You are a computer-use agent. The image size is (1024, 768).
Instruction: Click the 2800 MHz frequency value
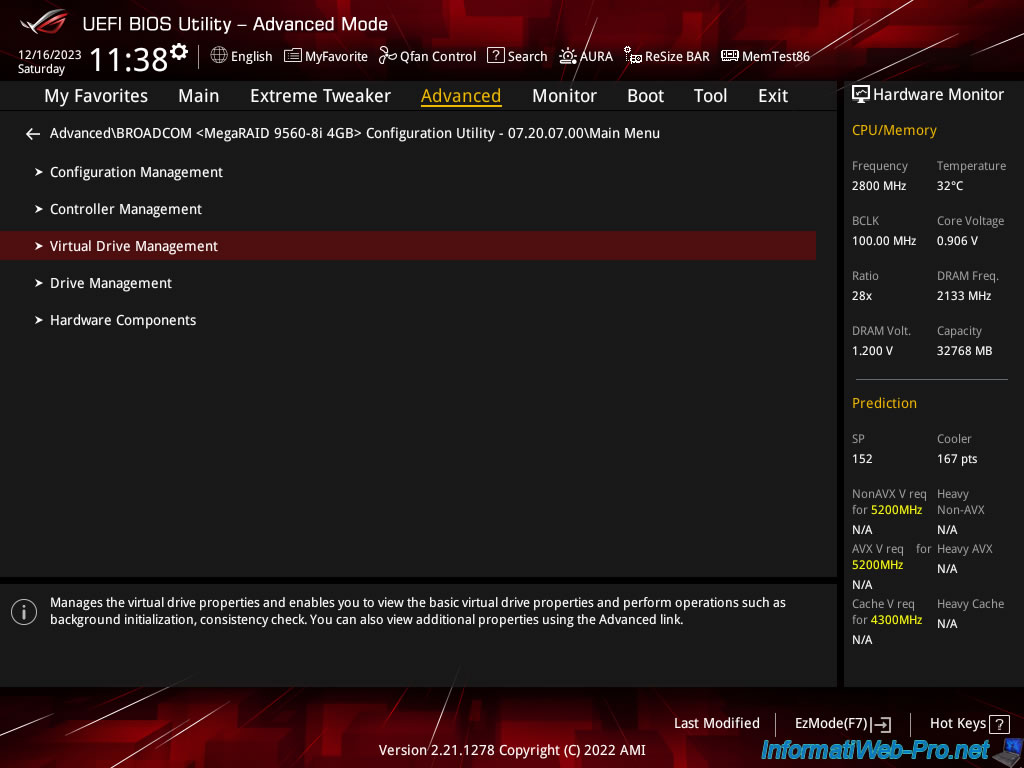point(878,186)
